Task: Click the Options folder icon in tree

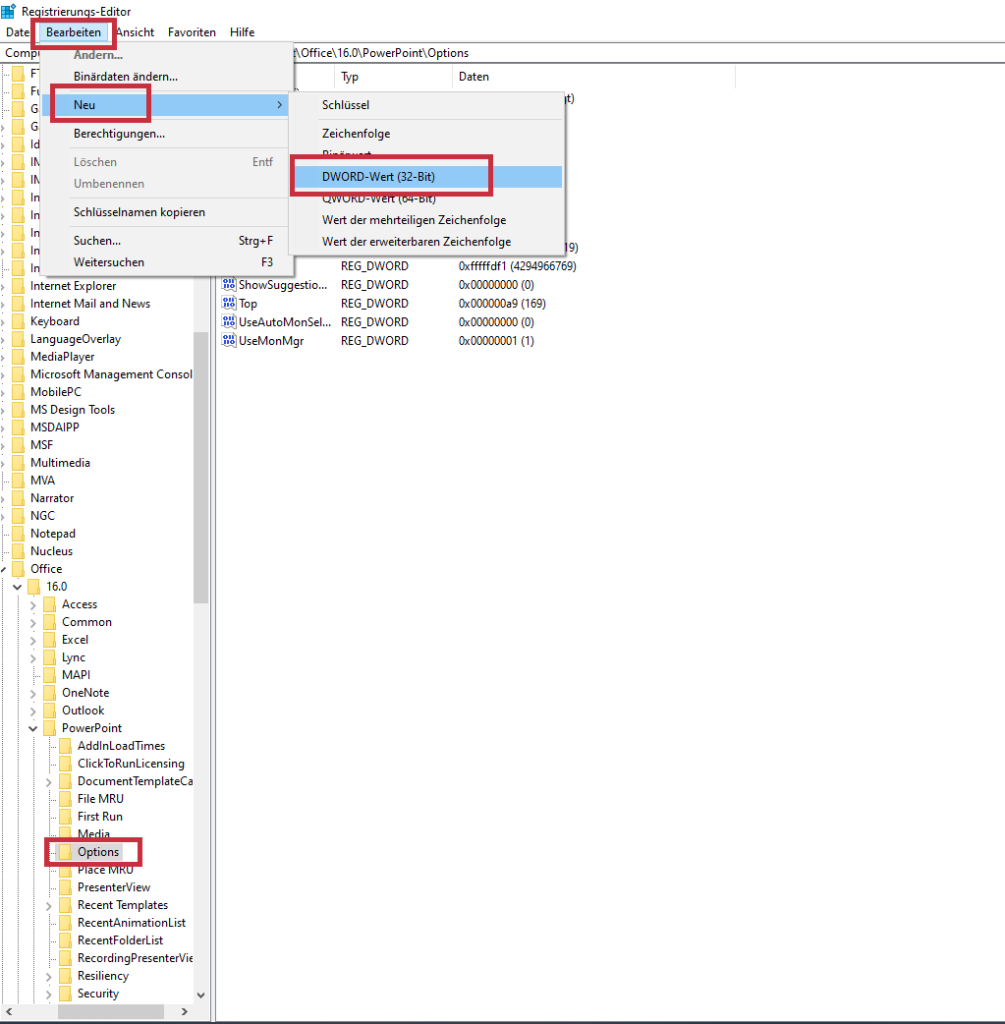Action: click(x=65, y=852)
